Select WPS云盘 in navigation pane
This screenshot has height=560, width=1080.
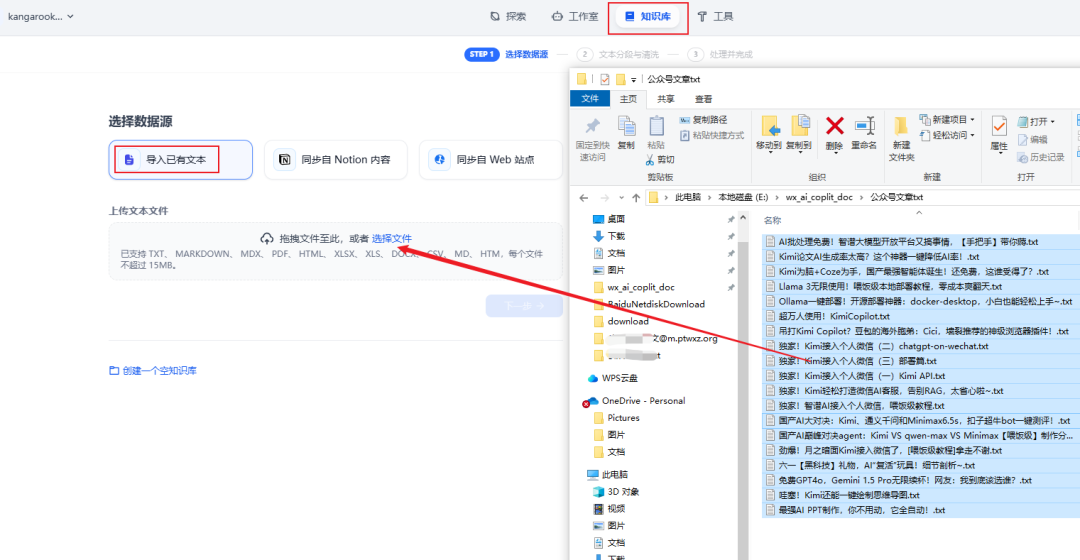click(612, 378)
